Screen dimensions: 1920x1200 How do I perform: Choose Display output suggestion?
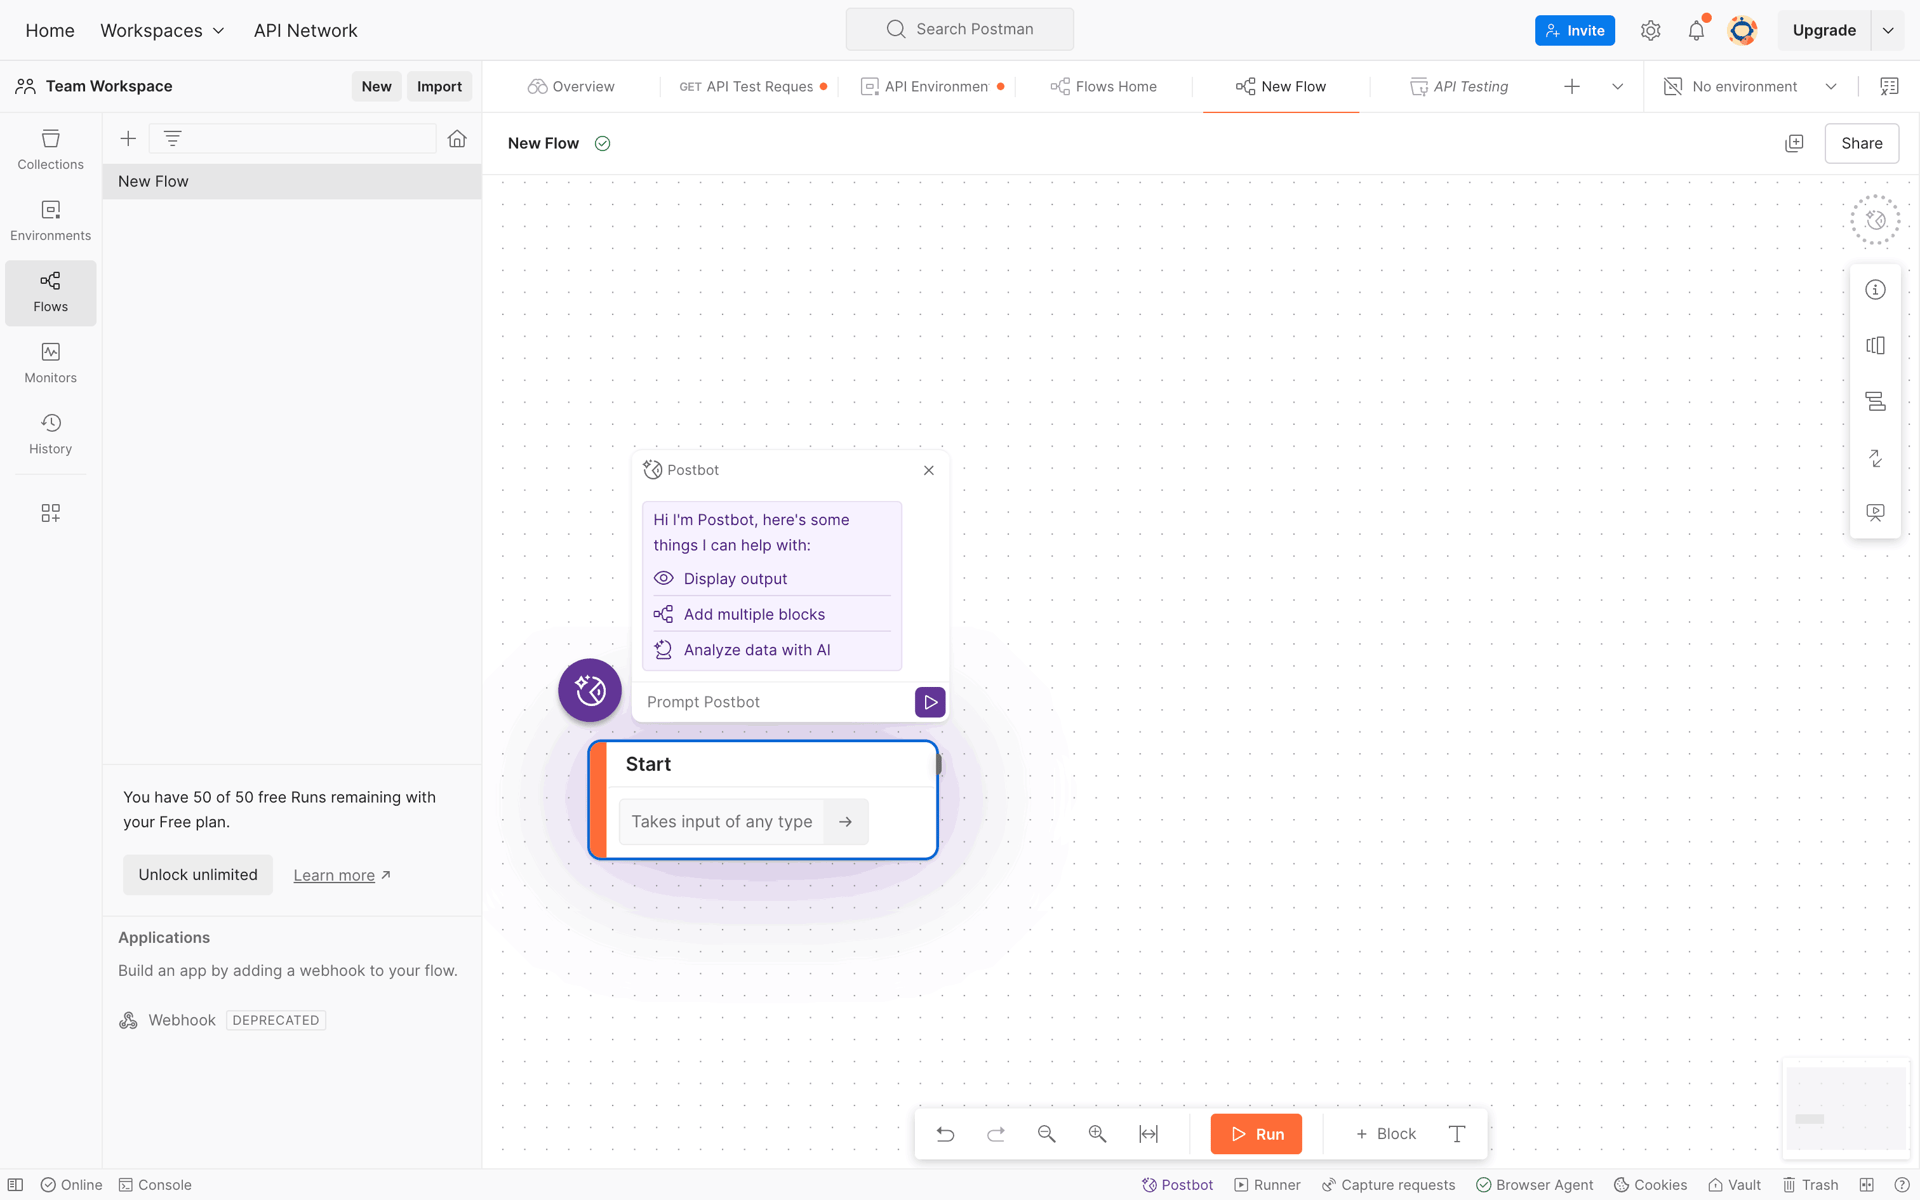pos(772,579)
